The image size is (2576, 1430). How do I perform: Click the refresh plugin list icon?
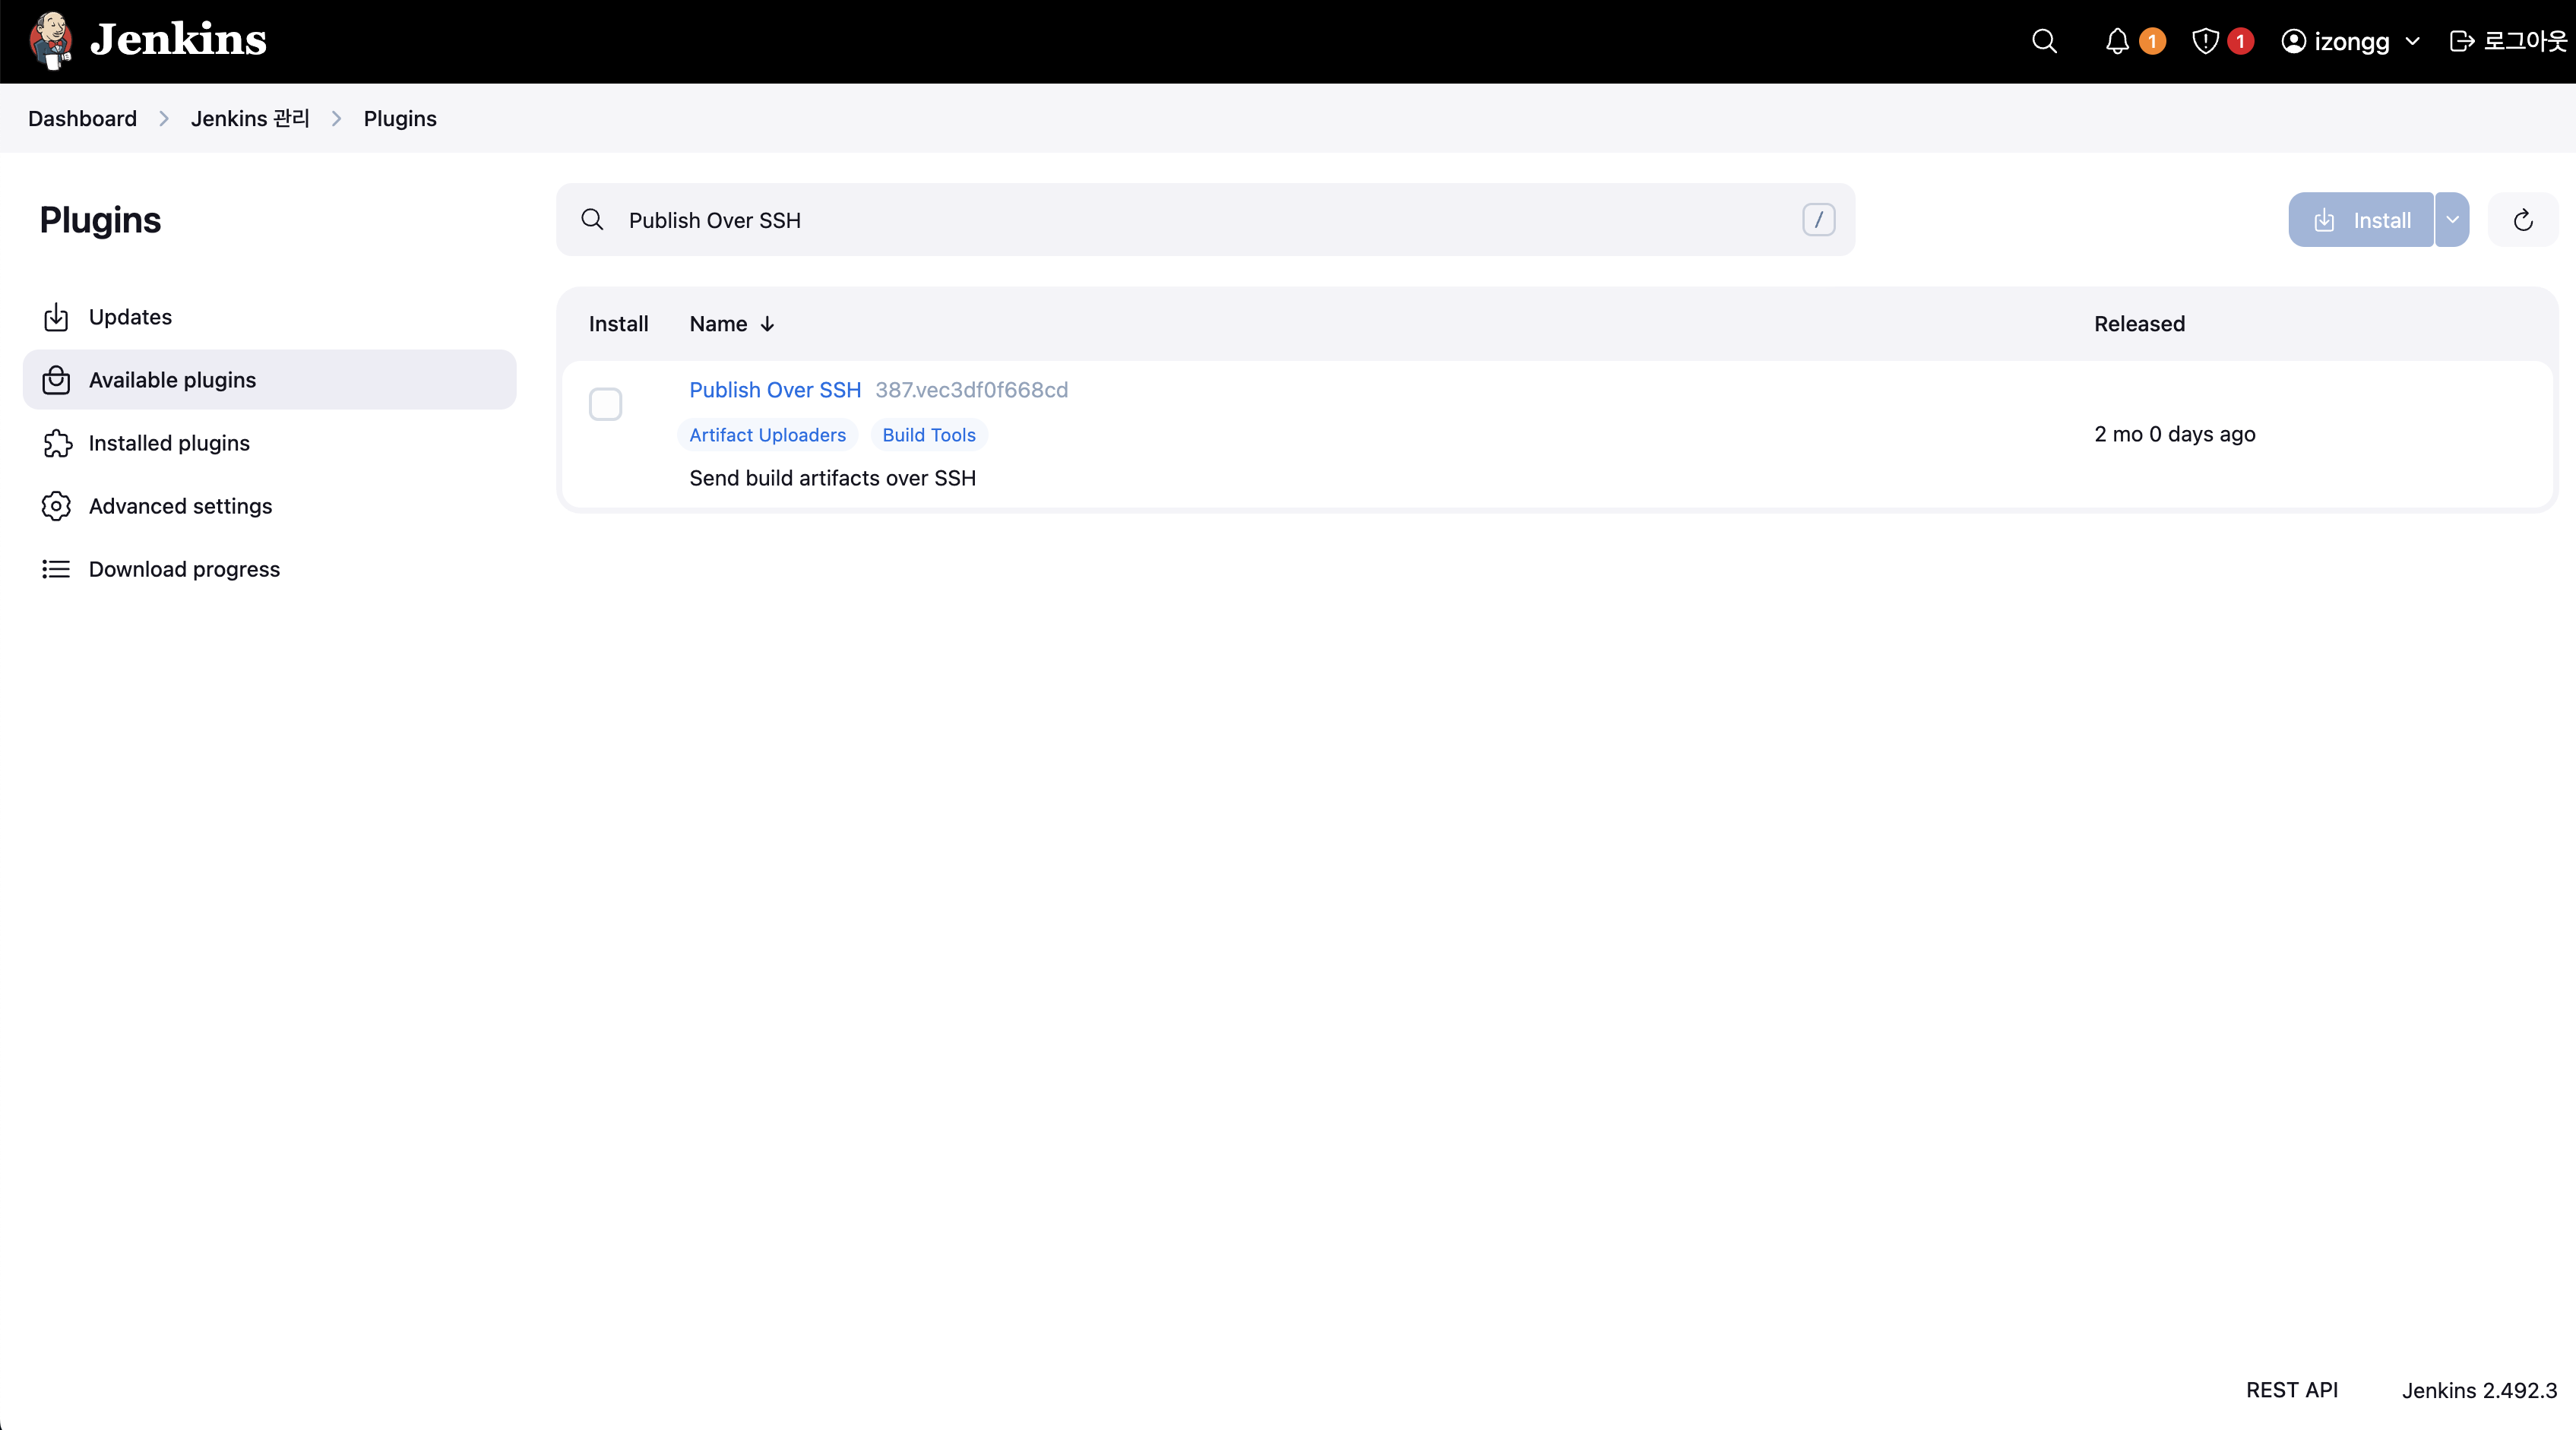(2522, 220)
